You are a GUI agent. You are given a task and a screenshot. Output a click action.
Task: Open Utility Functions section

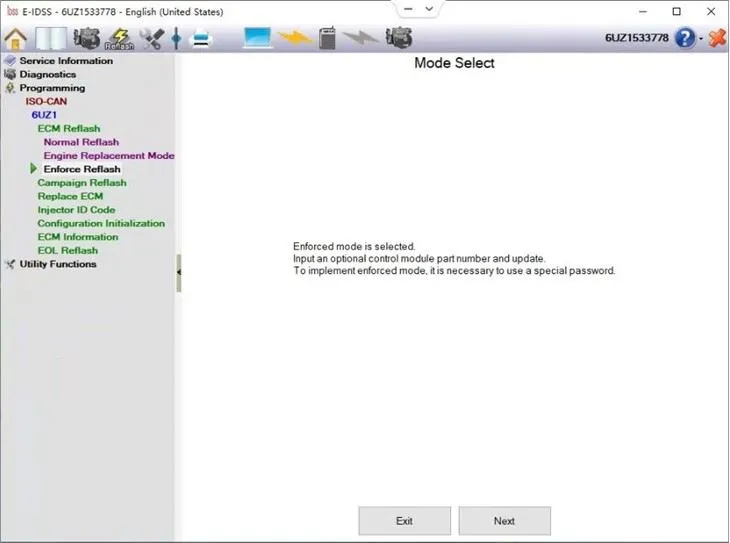pos(58,264)
